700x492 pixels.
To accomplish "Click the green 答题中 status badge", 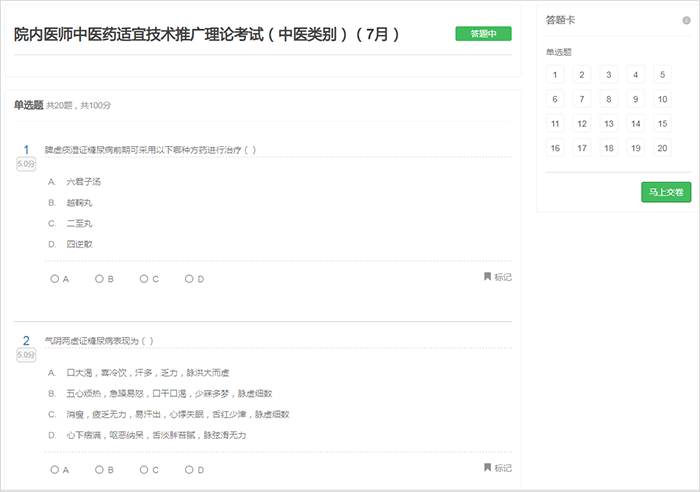I will click(x=483, y=34).
